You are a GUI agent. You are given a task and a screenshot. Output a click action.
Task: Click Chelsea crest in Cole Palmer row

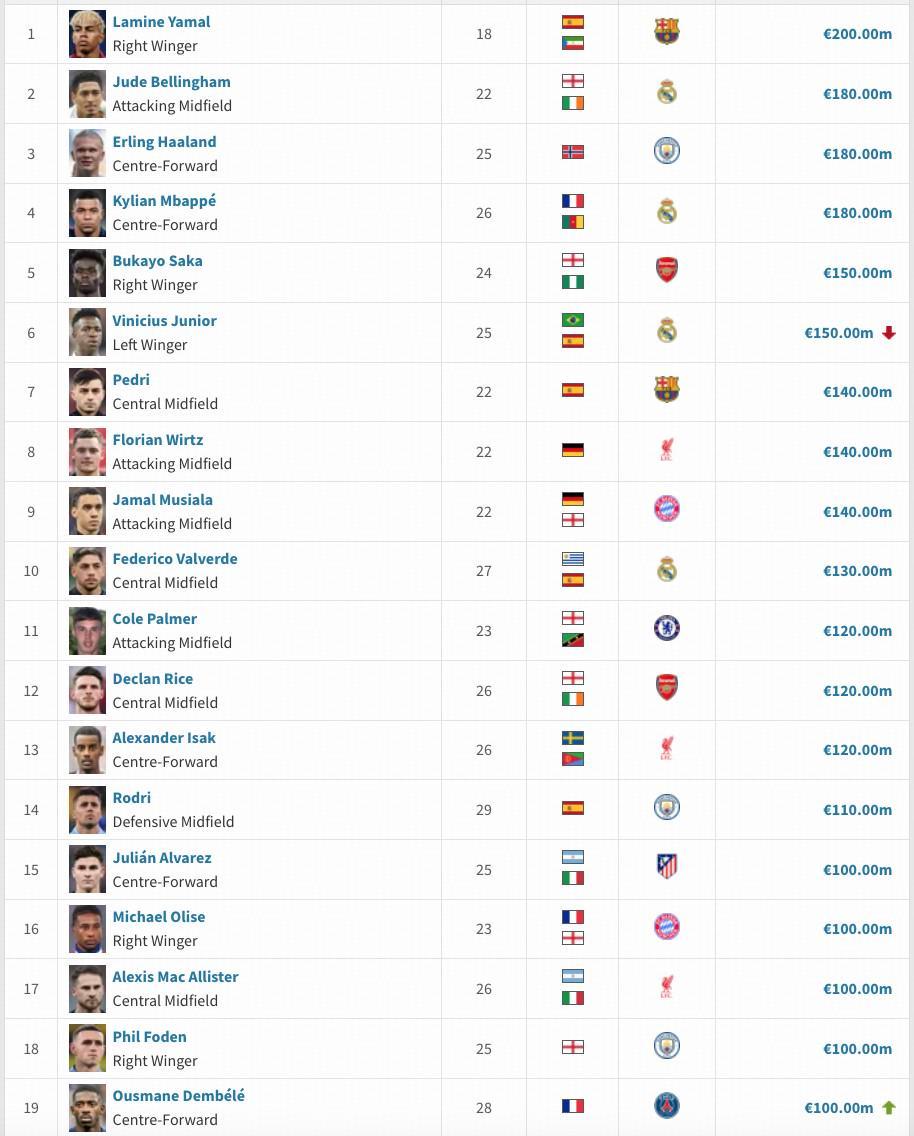[667, 629]
